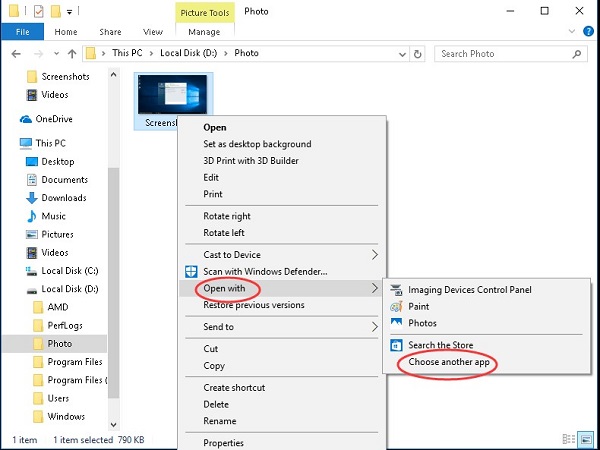
Task: Click the help question mark icon
Action: (587, 31)
